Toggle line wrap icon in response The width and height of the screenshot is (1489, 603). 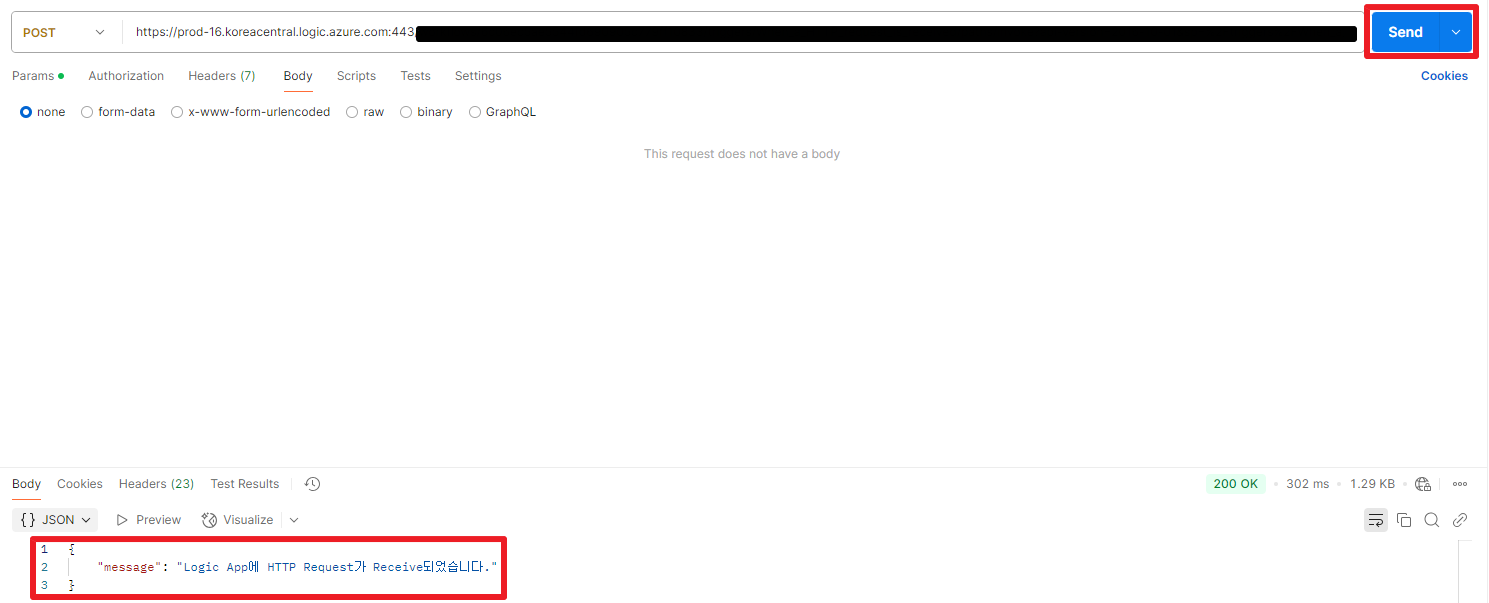pyautogui.click(x=1376, y=520)
